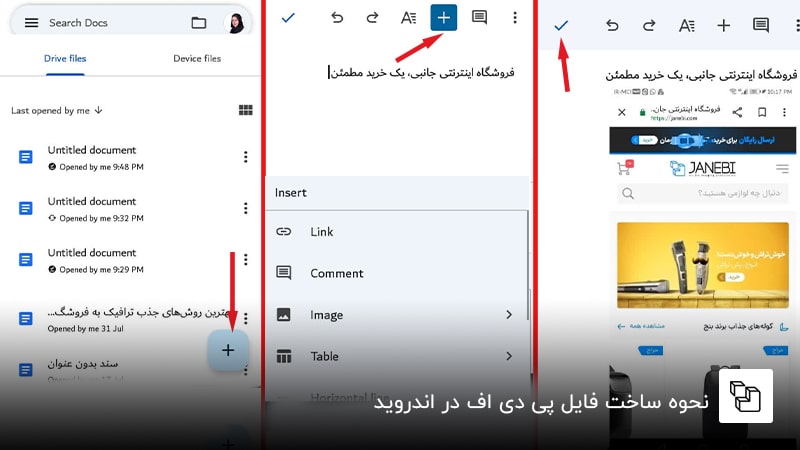Image resolution: width=800 pixels, height=450 pixels.
Task: Add comment icon in right editor toolbar
Action: click(x=761, y=25)
